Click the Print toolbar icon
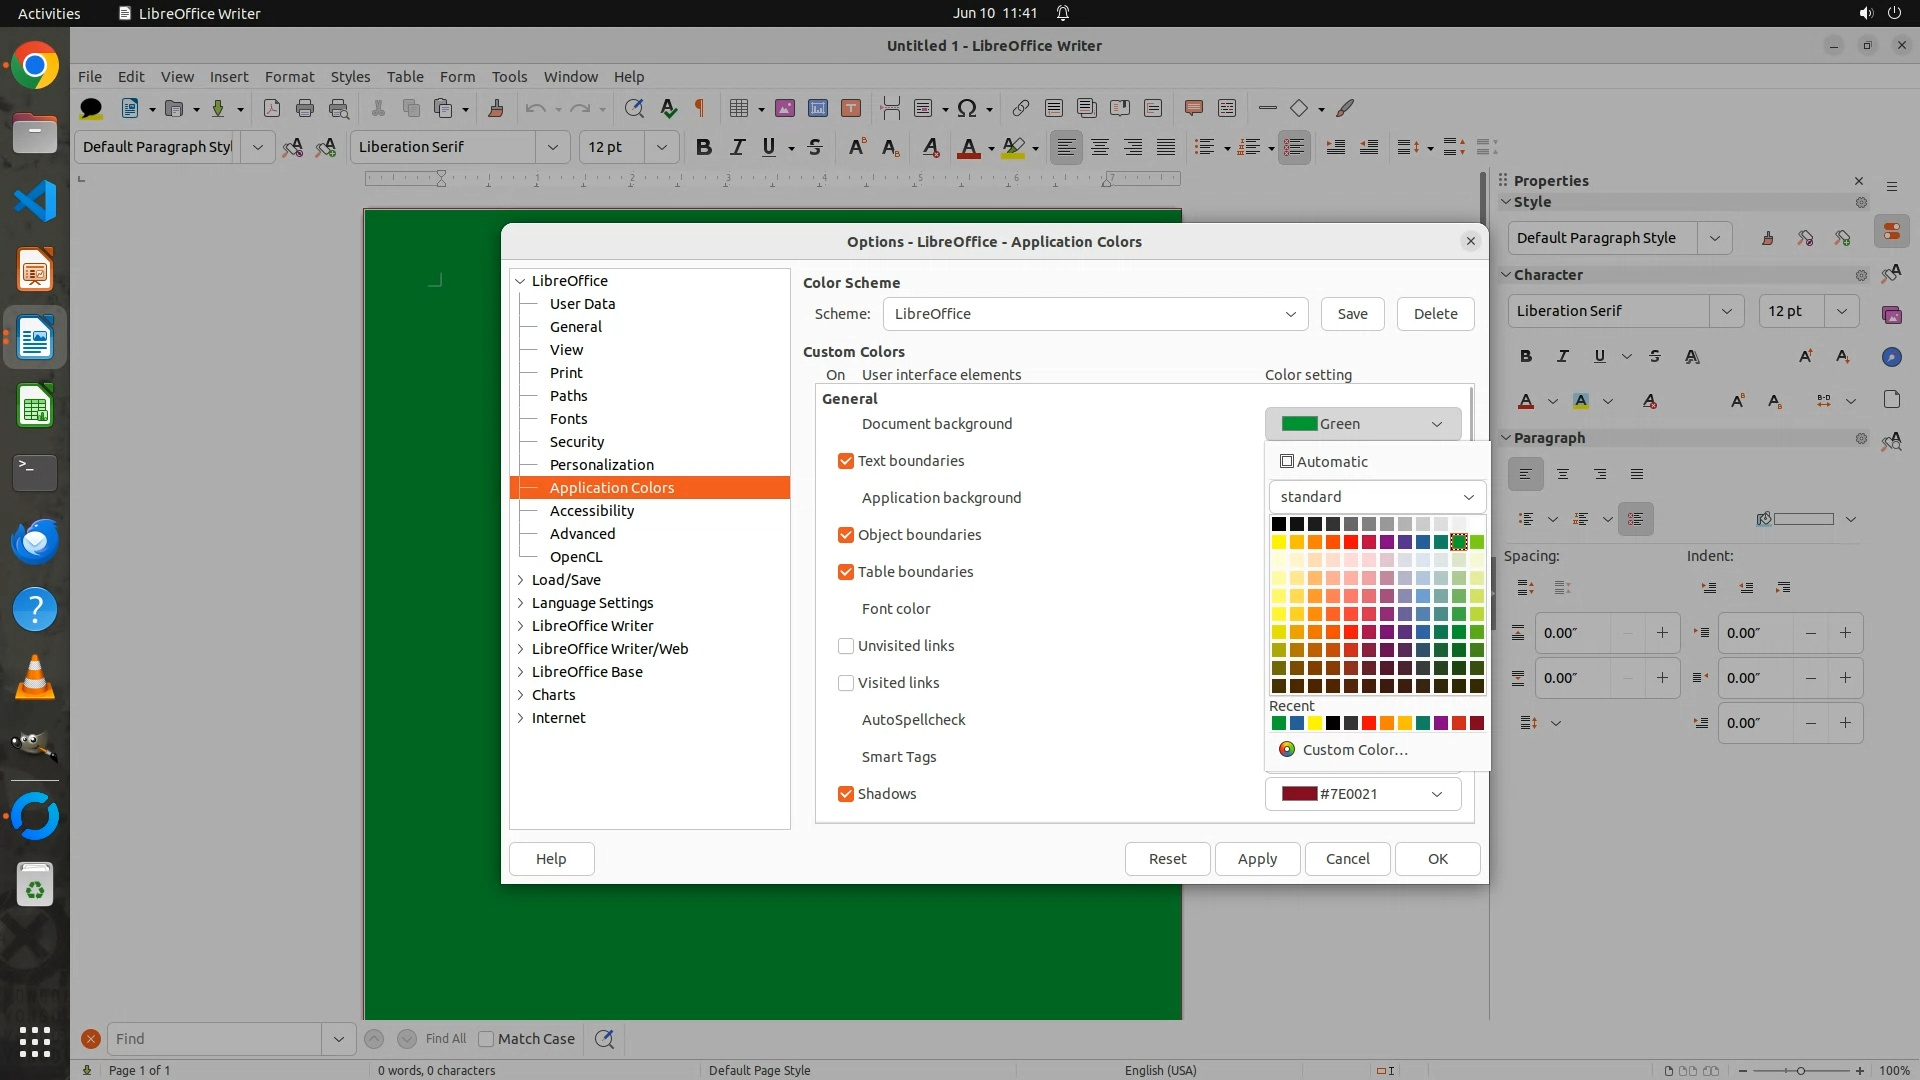1920x1080 pixels. click(305, 108)
